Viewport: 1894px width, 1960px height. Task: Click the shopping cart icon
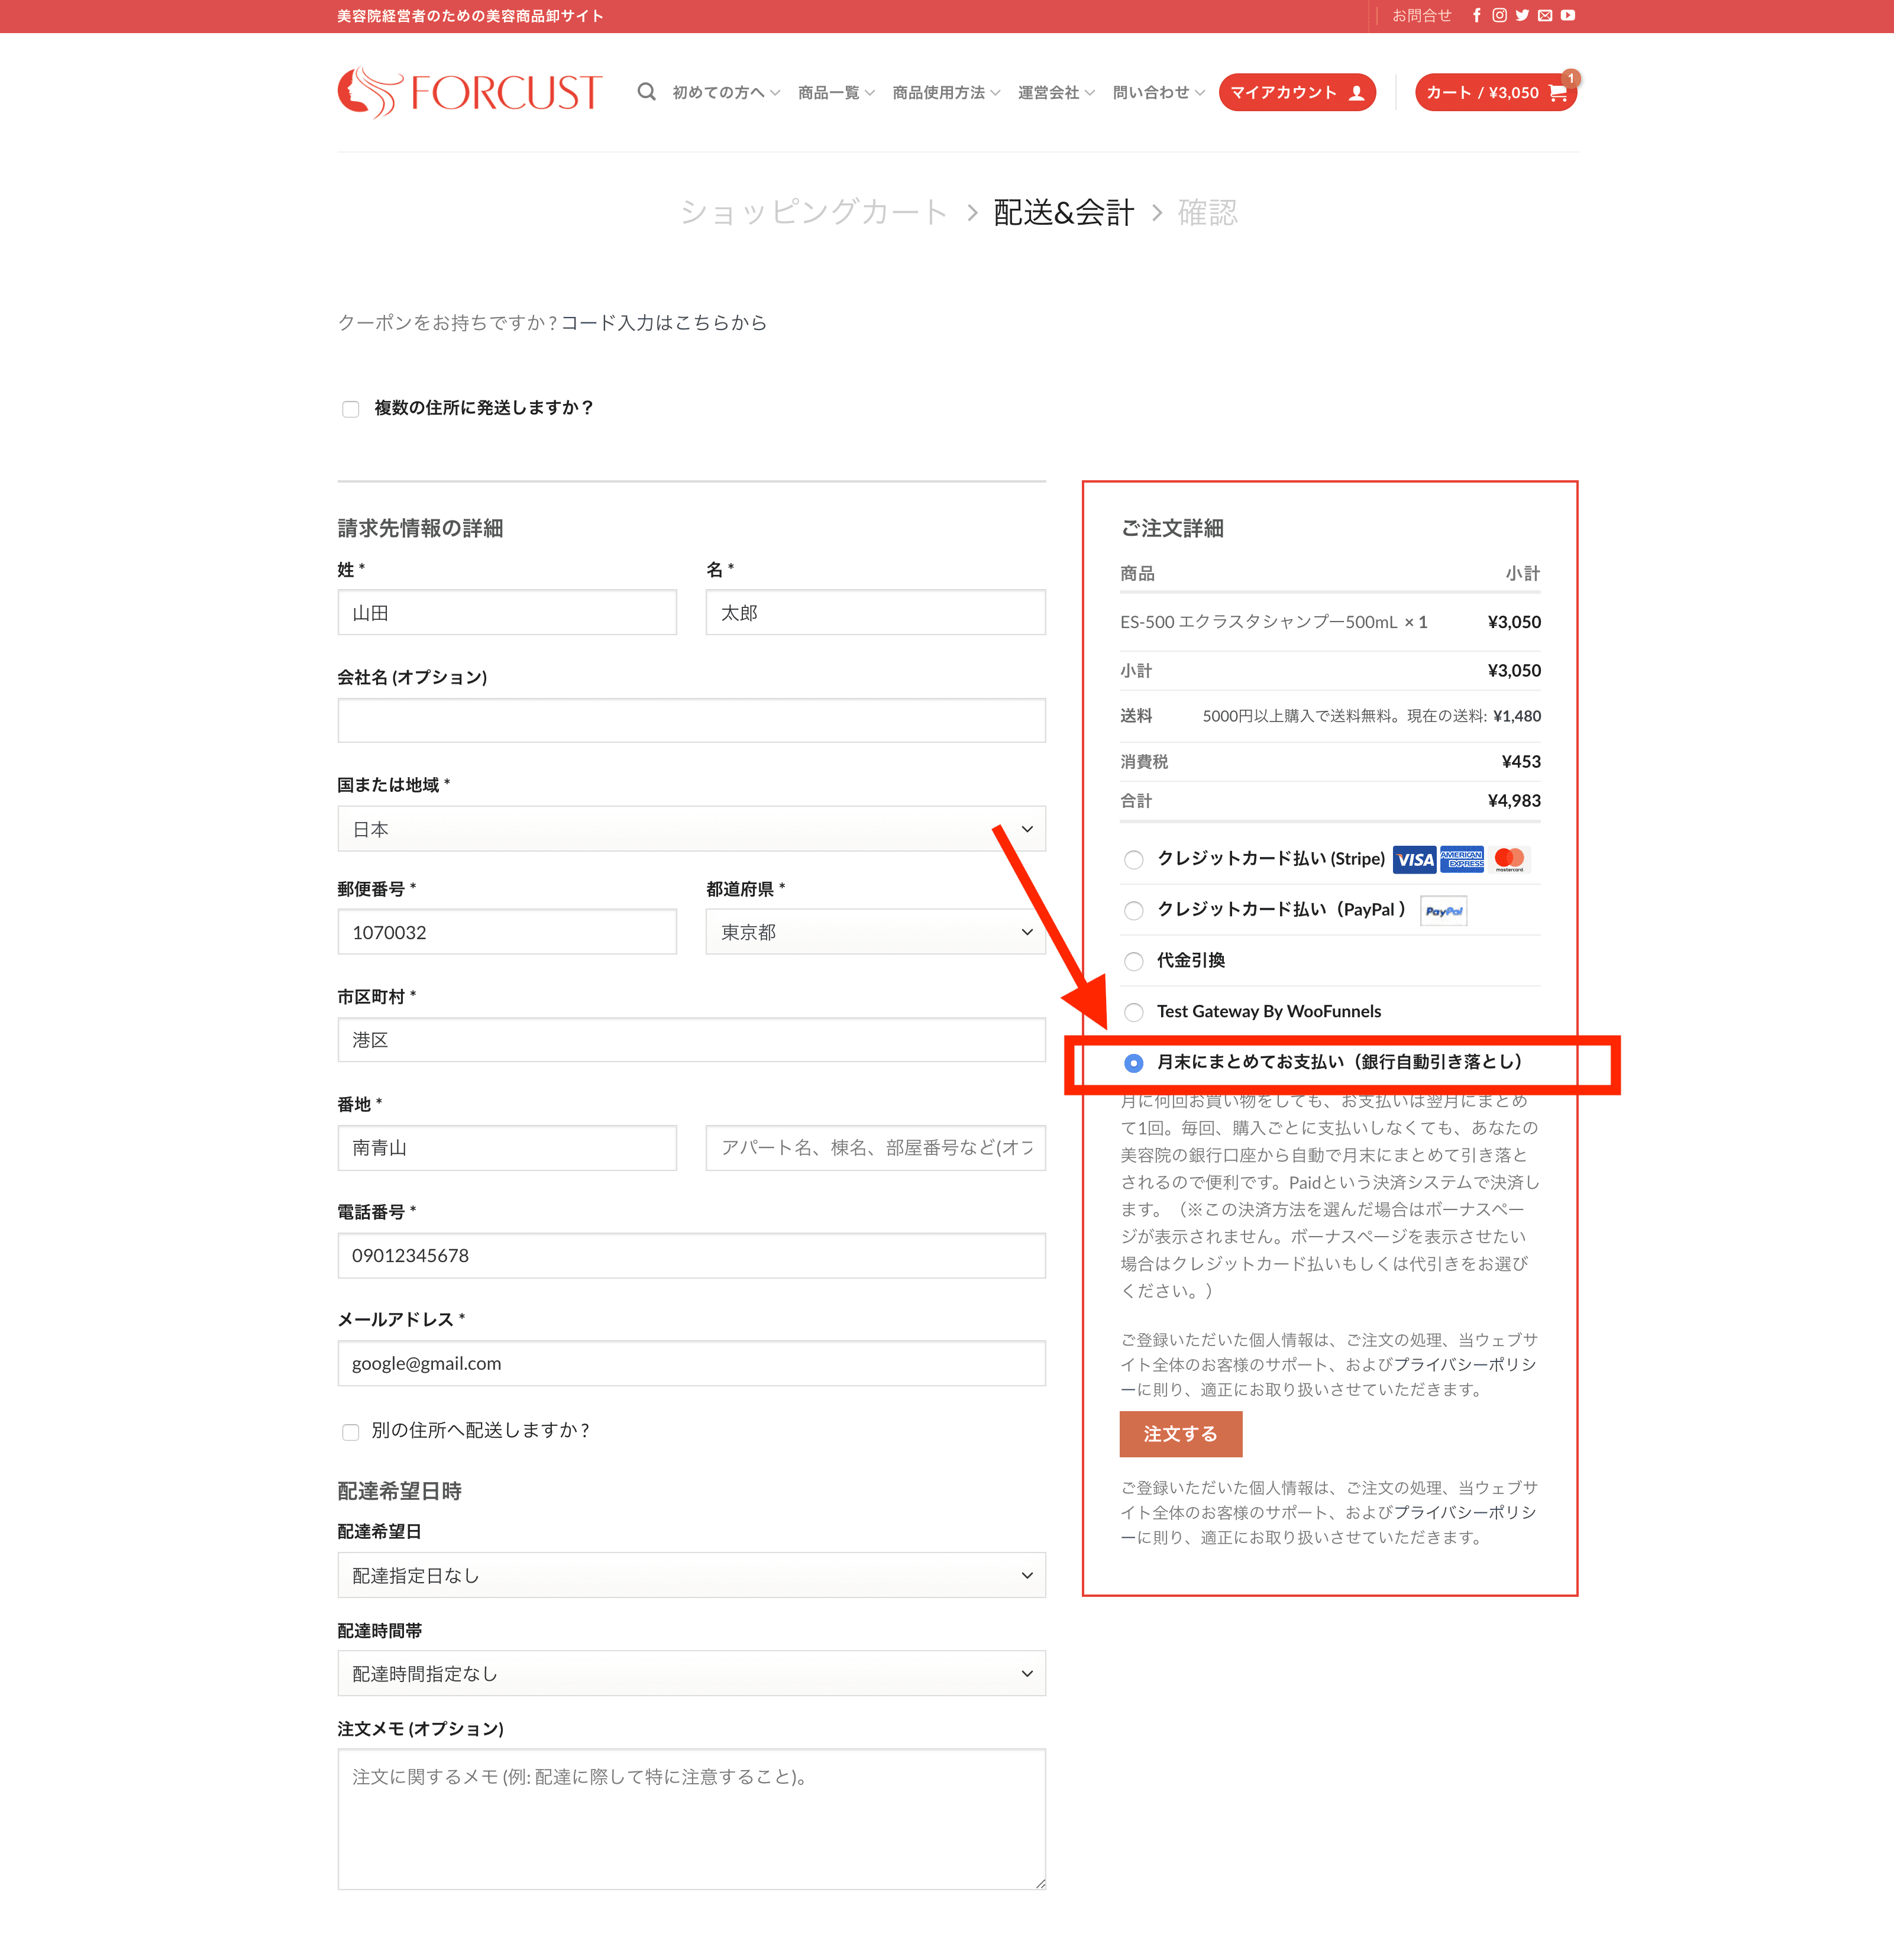tap(1557, 93)
